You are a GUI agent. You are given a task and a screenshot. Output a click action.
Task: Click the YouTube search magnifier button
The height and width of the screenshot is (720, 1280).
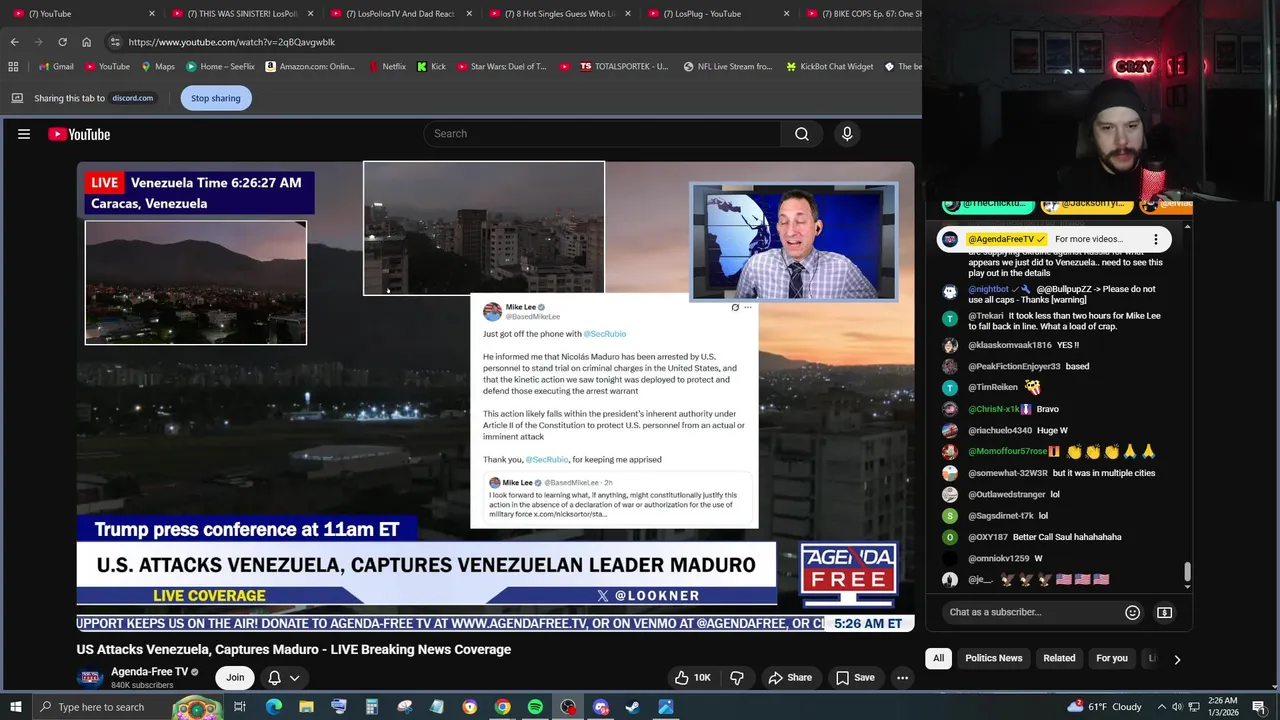pyautogui.click(x=802, y=134)
